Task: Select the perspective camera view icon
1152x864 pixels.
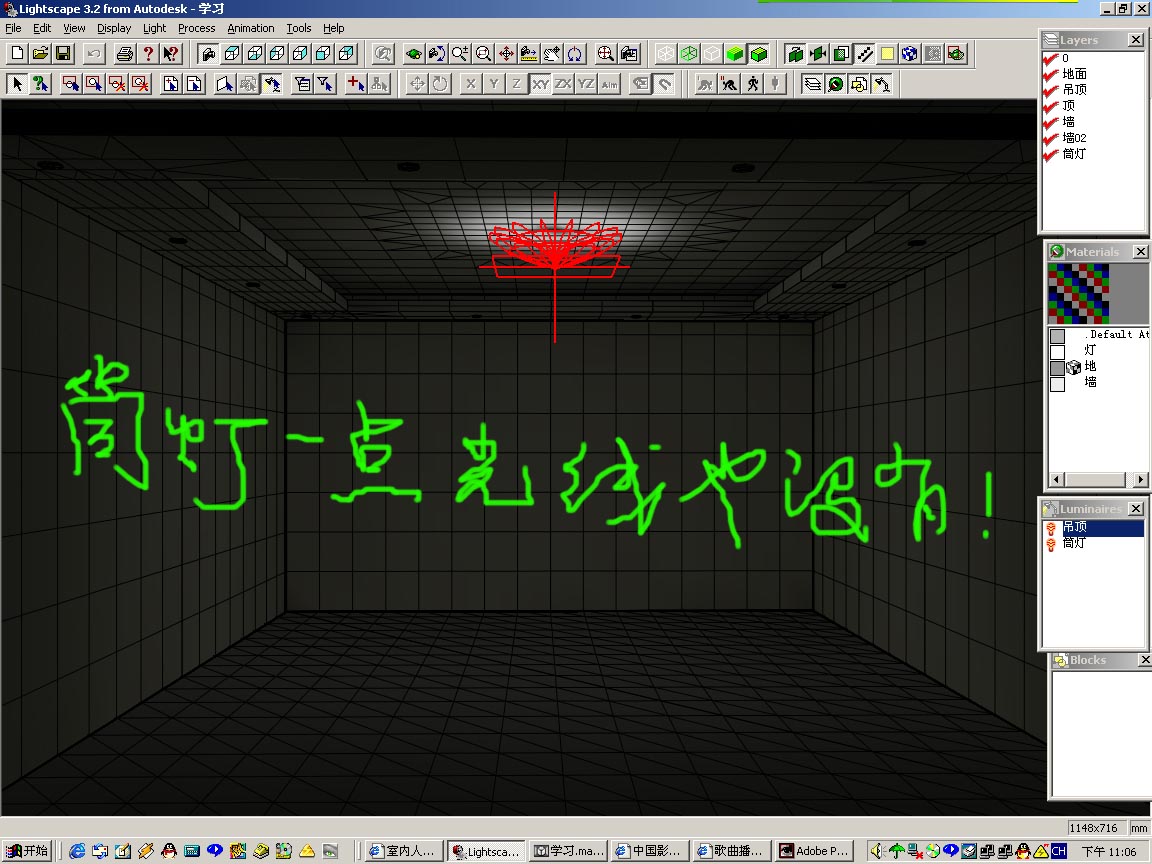Action: click(x=209, y=54)
